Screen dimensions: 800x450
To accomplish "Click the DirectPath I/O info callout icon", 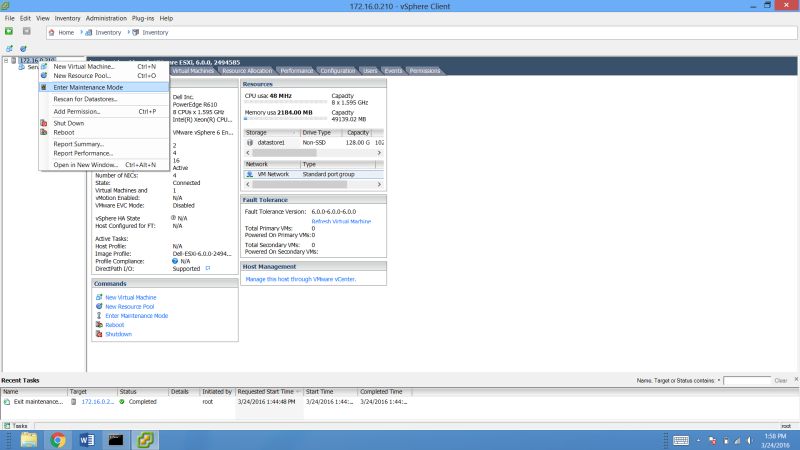I will click(x=208, y=268).
